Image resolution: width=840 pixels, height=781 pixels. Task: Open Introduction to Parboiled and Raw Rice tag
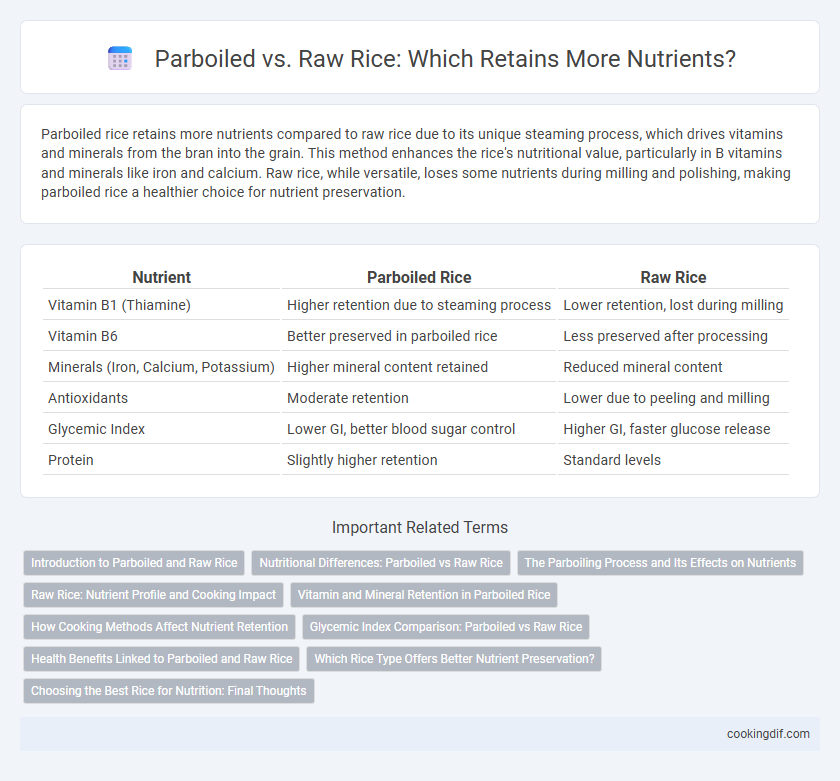click(134, 563)
